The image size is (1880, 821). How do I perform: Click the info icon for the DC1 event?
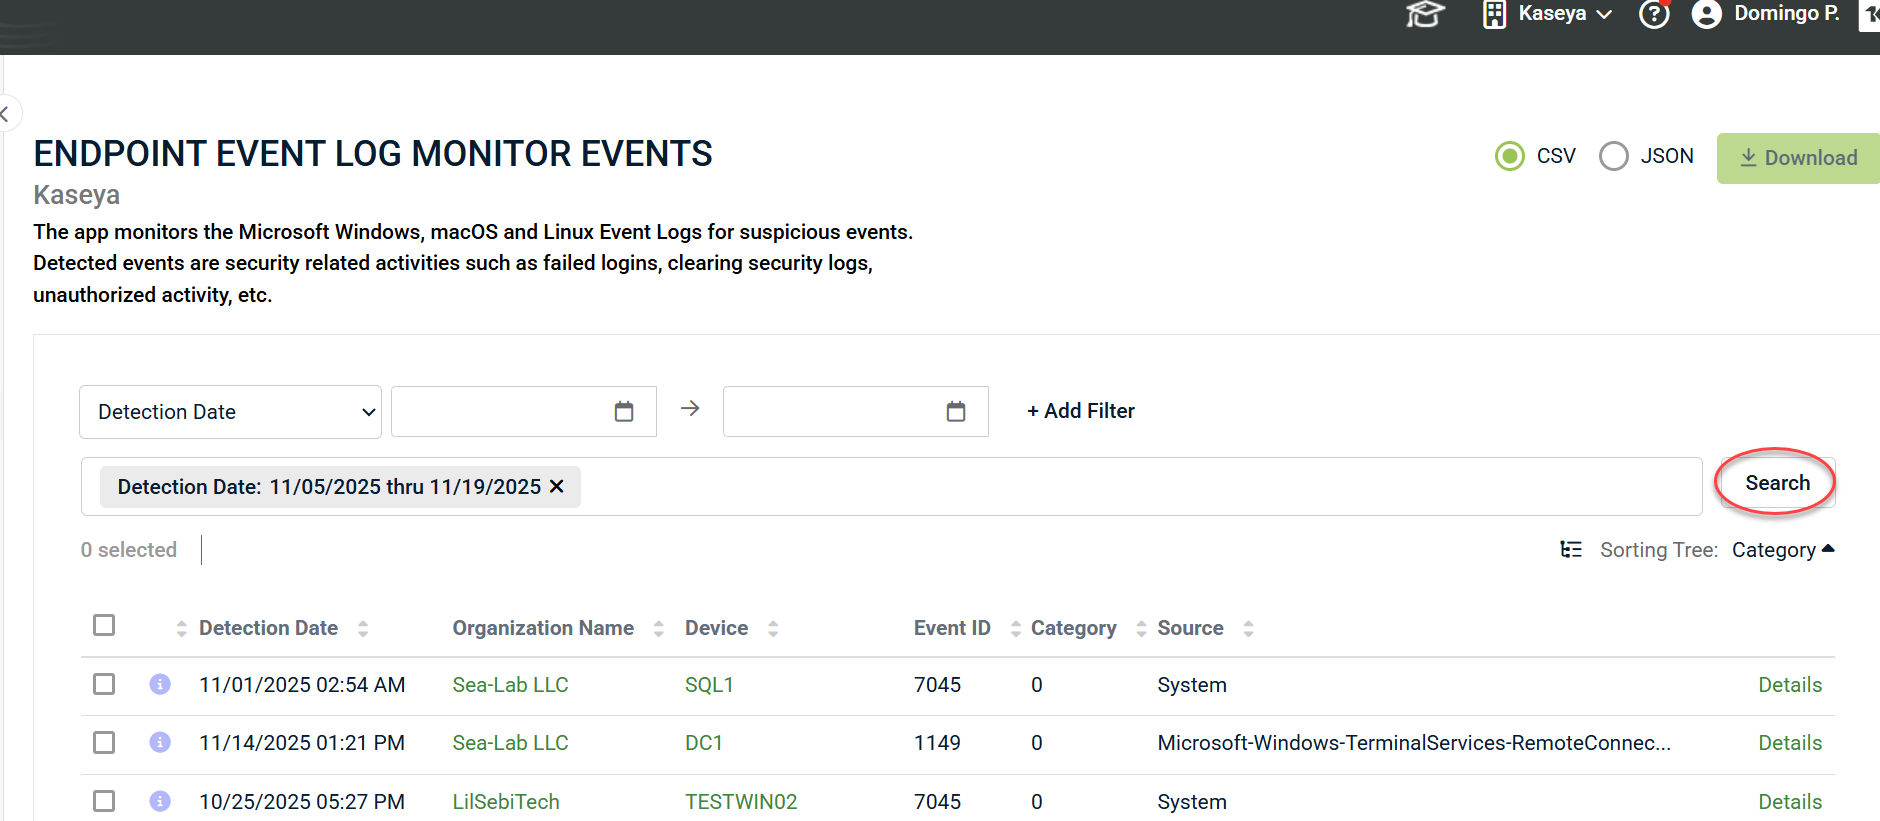tap(160, 742)
